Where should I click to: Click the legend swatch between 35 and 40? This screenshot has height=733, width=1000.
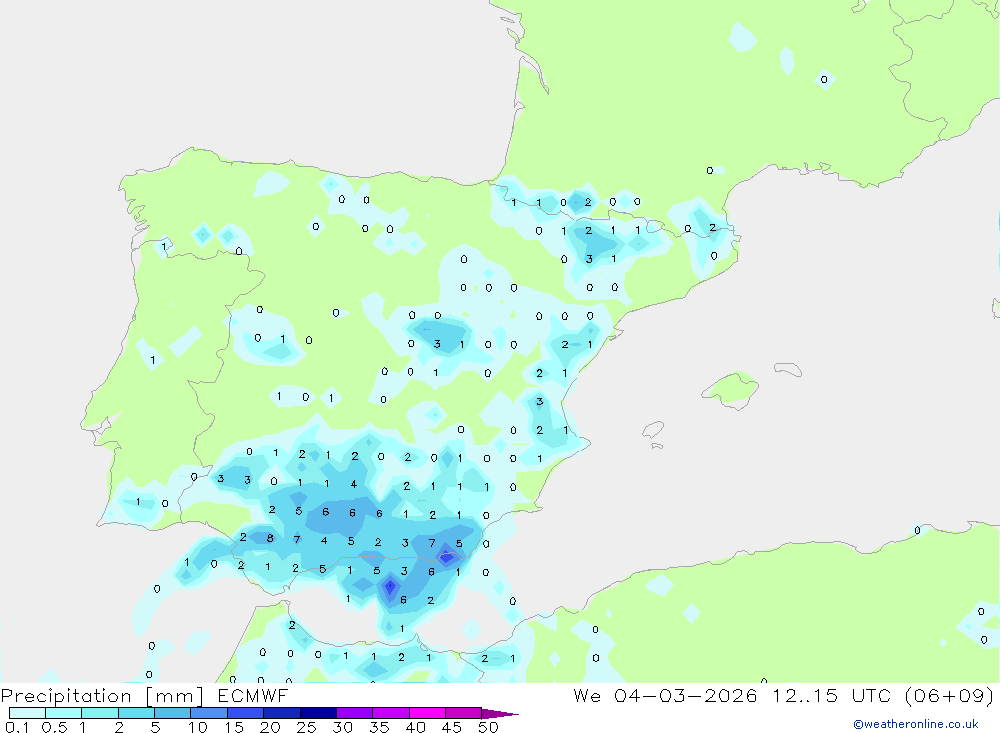point(391,713)
